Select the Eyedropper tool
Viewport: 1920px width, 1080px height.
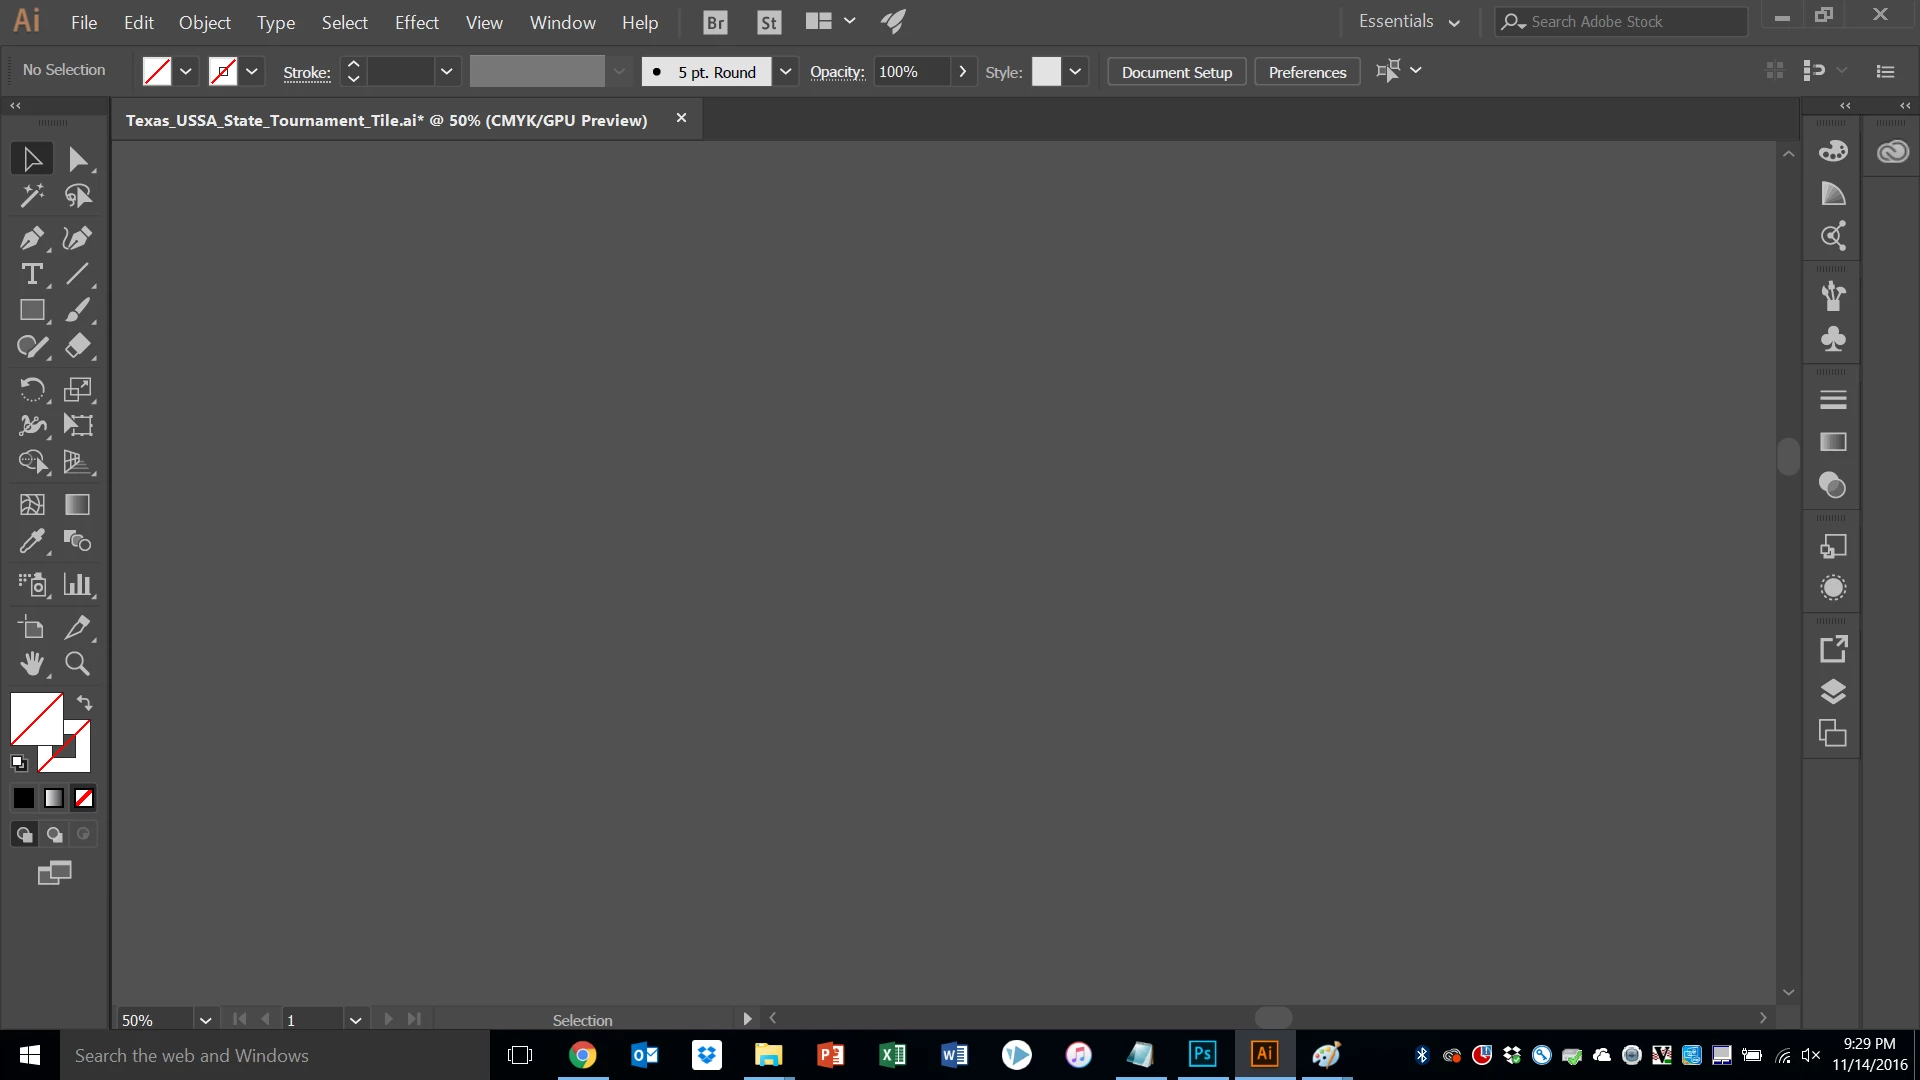[x=31, y=541]
